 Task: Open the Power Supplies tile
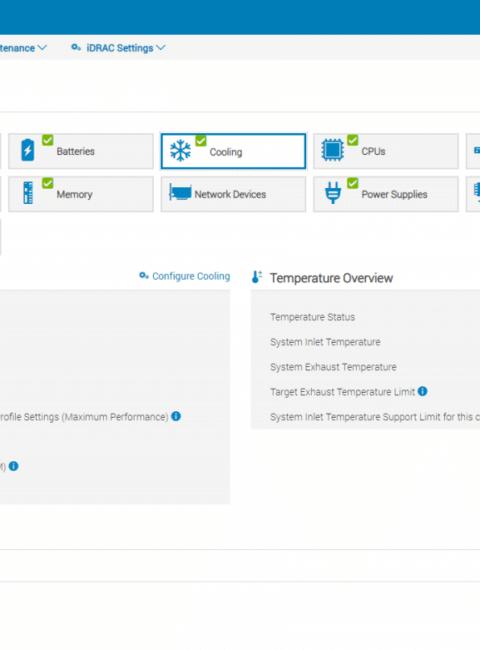(x=386, y=194)
